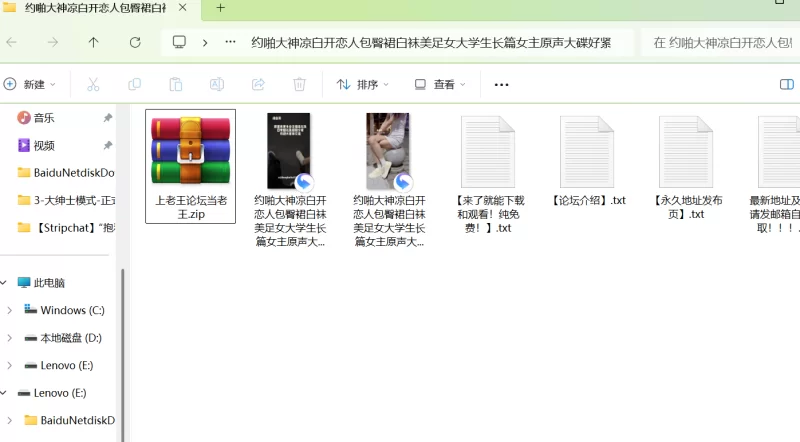Open the 排序 (Sort) dropdown menu
The image size is (800, 442).
click(x=364, y=84)
